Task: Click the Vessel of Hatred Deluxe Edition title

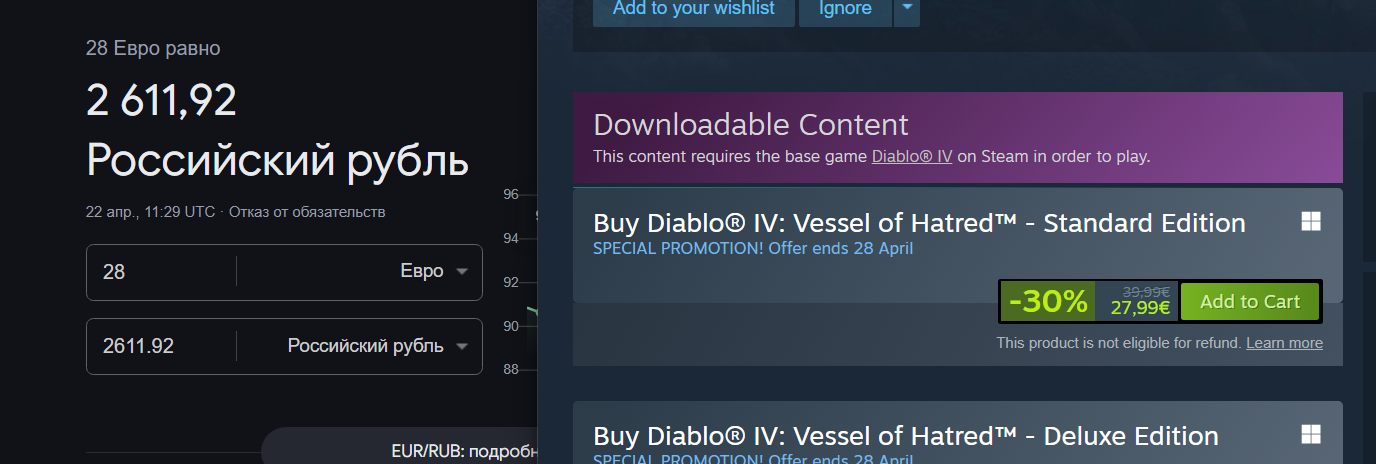Action: pyautogui.click(x=906, y=436)
